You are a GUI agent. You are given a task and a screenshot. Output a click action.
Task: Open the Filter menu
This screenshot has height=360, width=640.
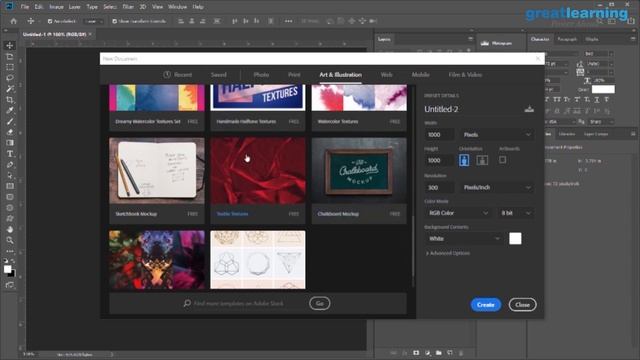[128, 7]
